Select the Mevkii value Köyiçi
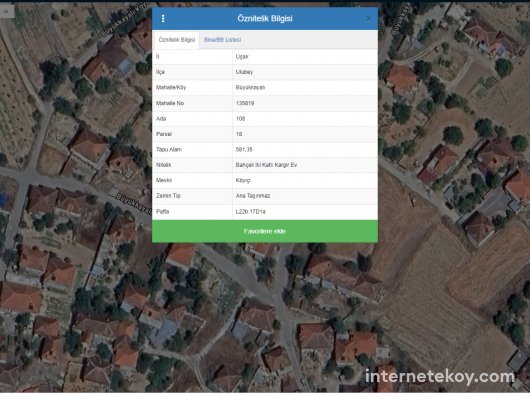 click(x=243, y=180)
